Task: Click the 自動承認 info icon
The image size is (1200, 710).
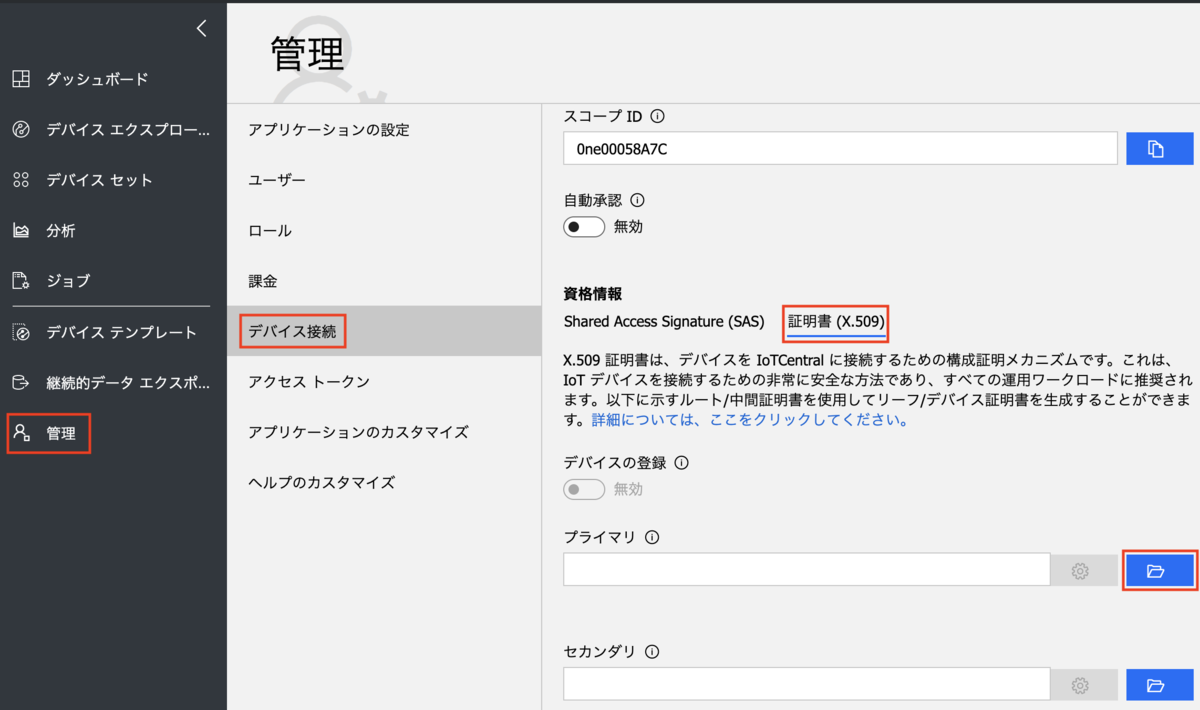Action: coord(637,200)
